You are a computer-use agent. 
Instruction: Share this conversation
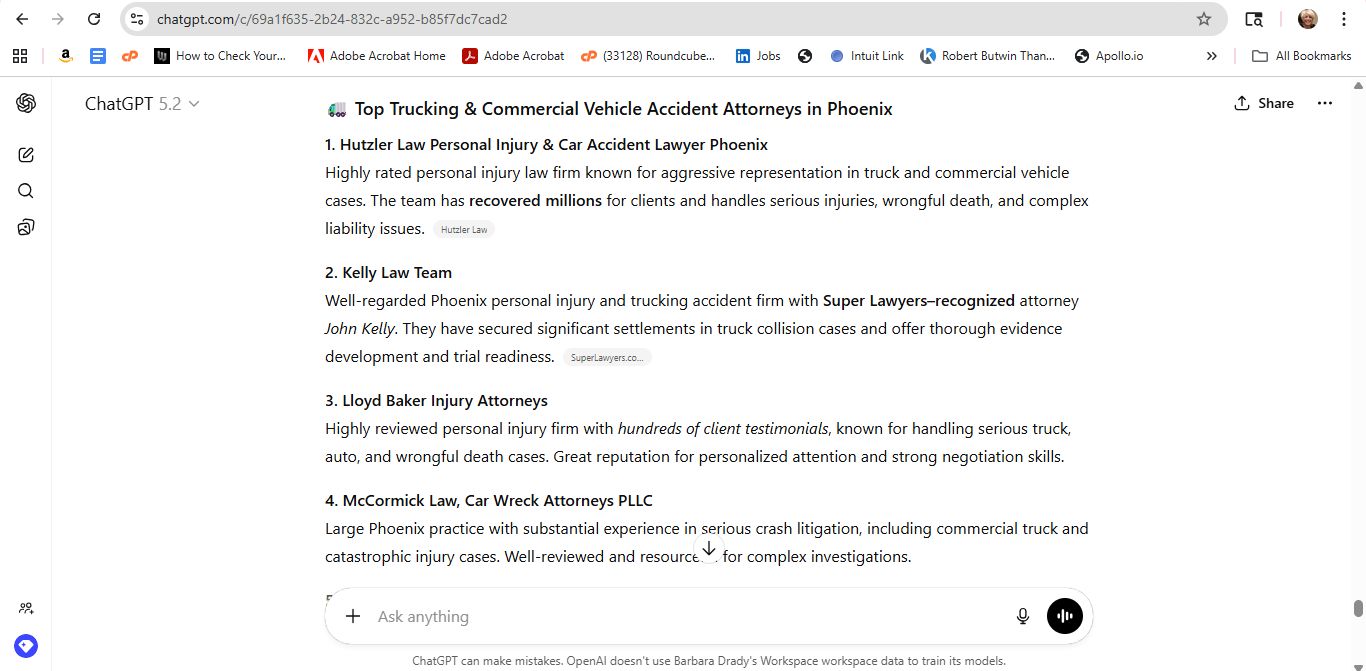(1264, 103)
